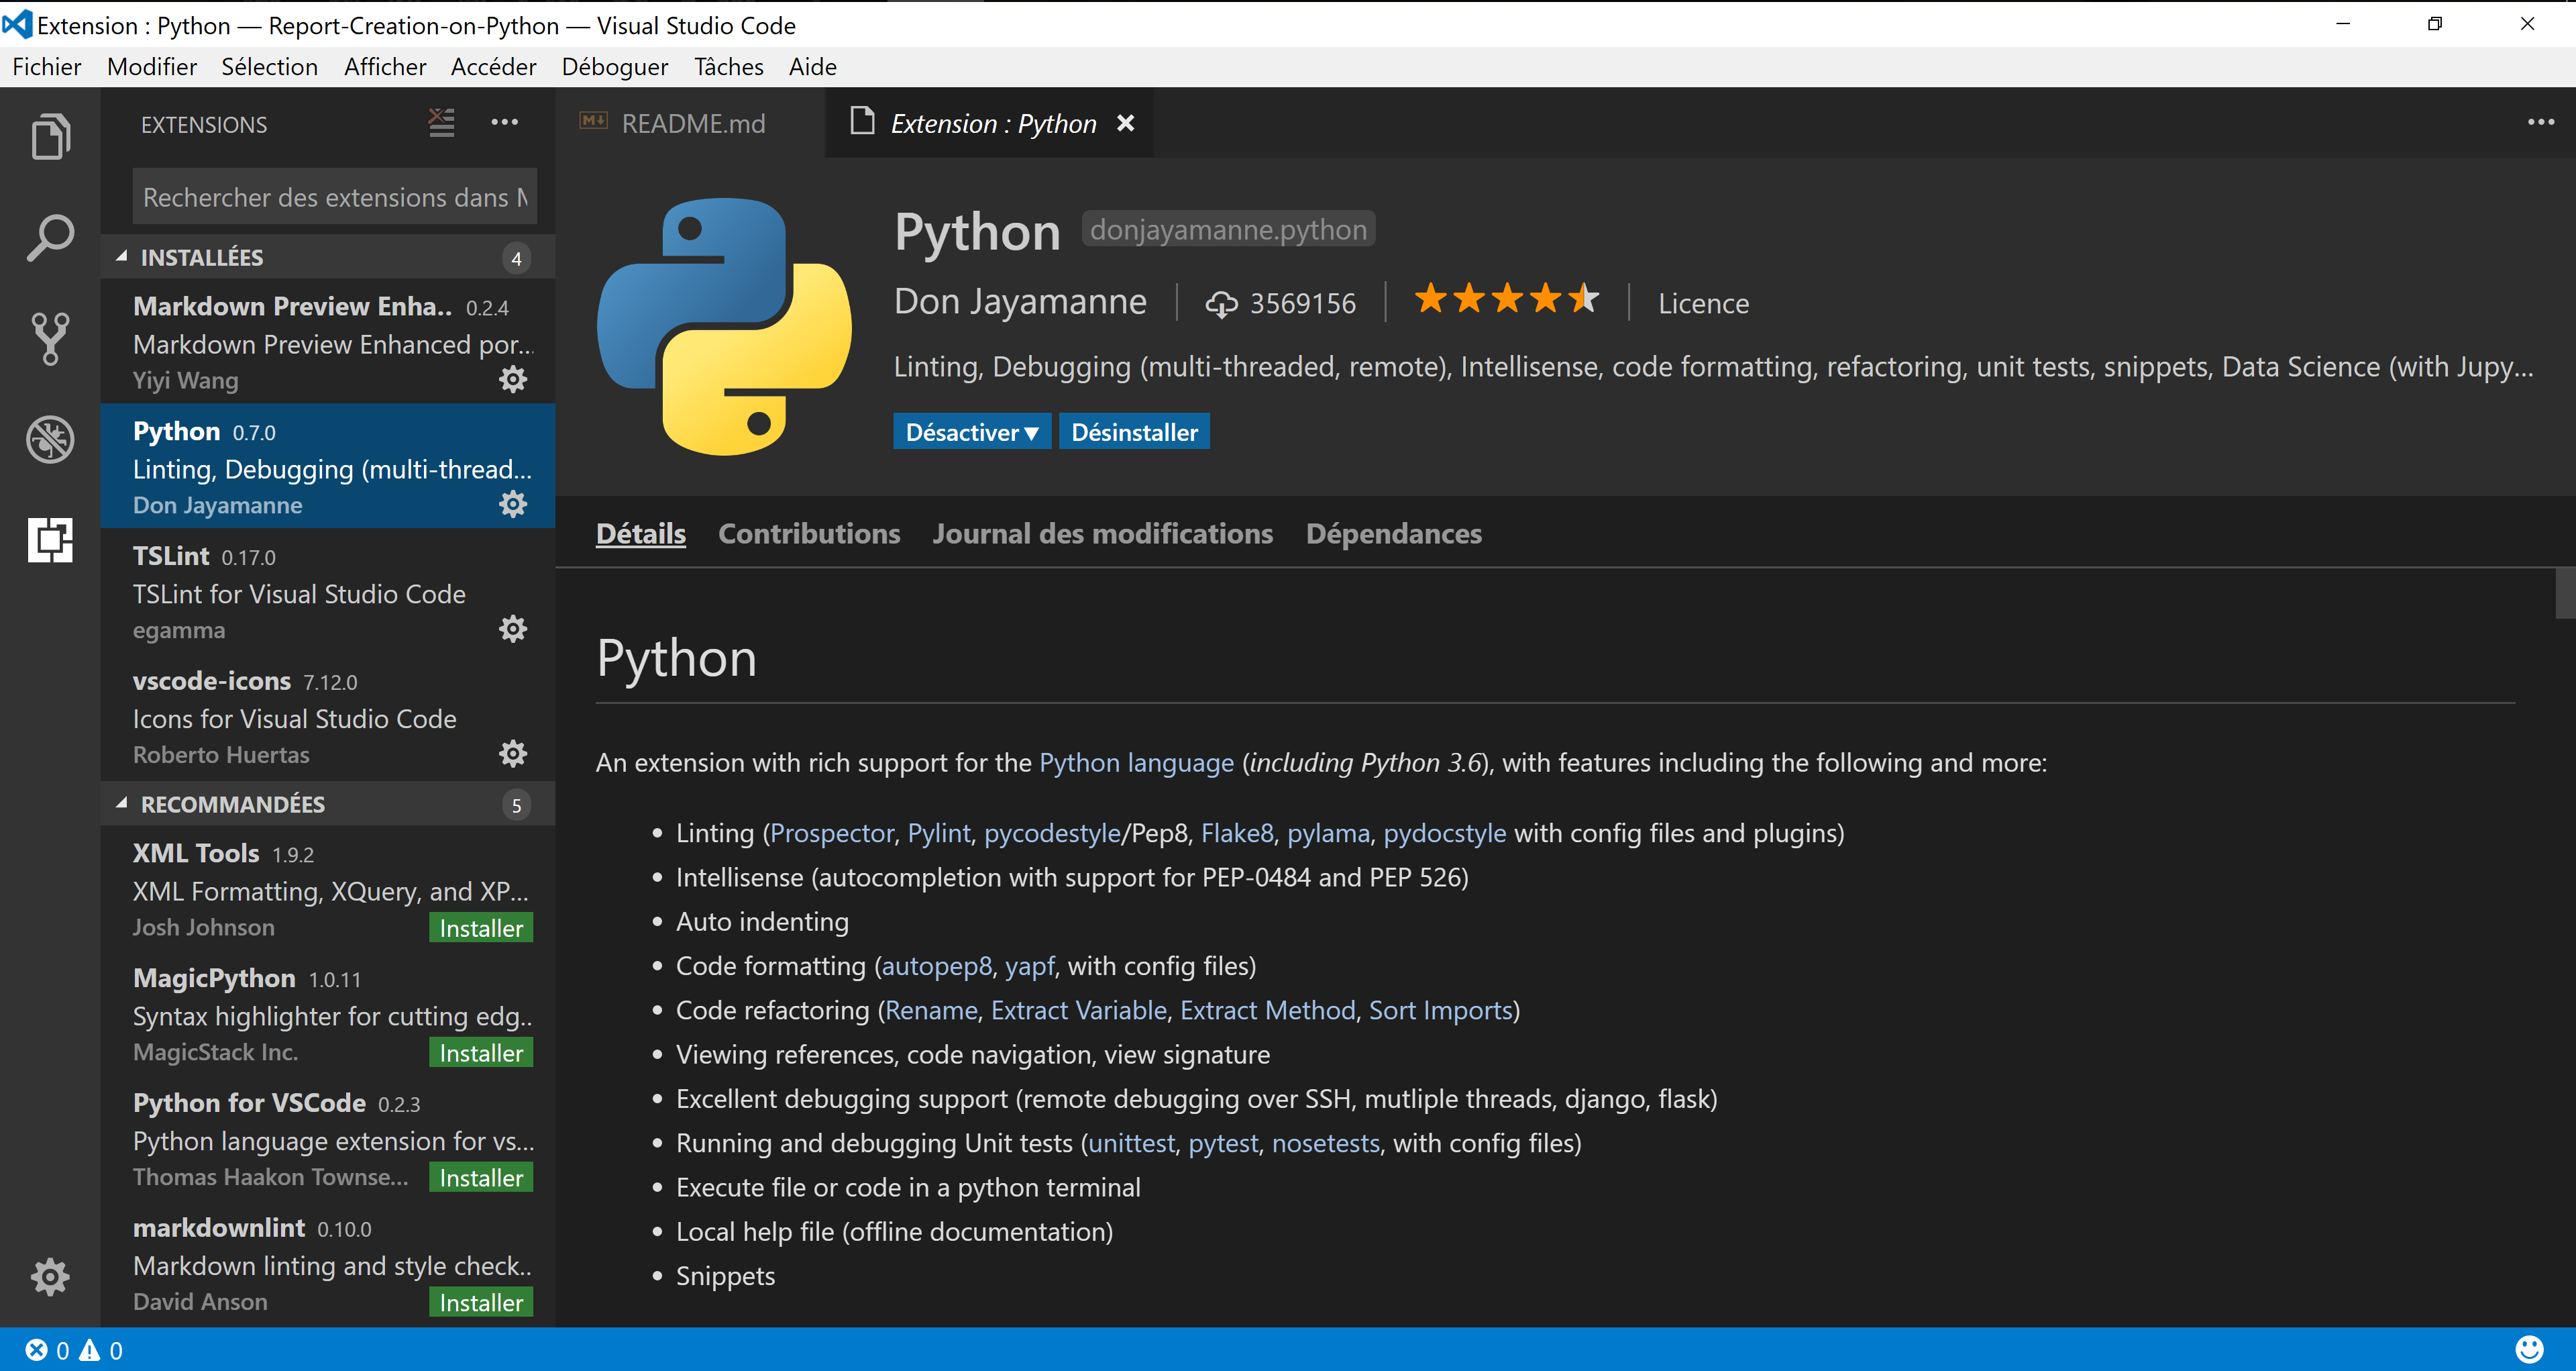Open the Search view in activity bar
The height and width of the screenshot is (1371, 2576).
point(50,238)
